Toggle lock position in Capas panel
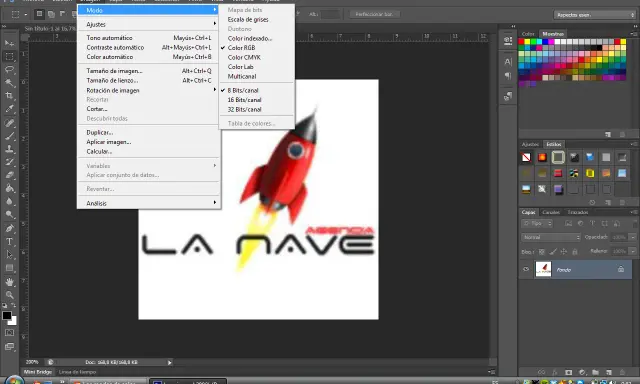 564,252
